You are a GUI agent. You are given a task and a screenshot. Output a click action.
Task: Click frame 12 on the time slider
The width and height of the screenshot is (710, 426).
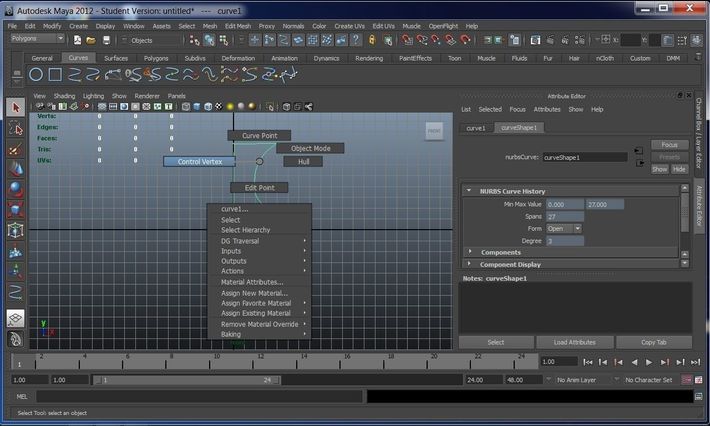point(253,362)
